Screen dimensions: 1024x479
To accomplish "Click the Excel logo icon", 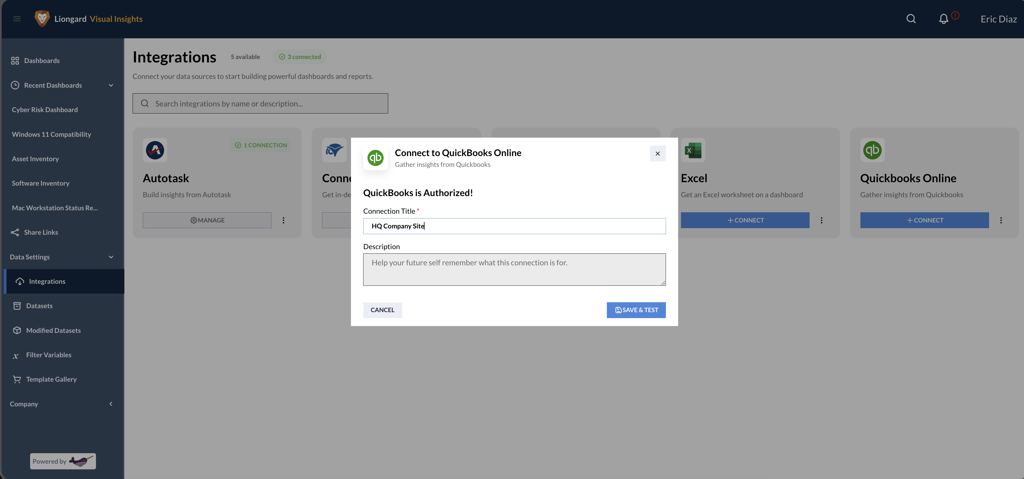I will [x=693, y=150].
